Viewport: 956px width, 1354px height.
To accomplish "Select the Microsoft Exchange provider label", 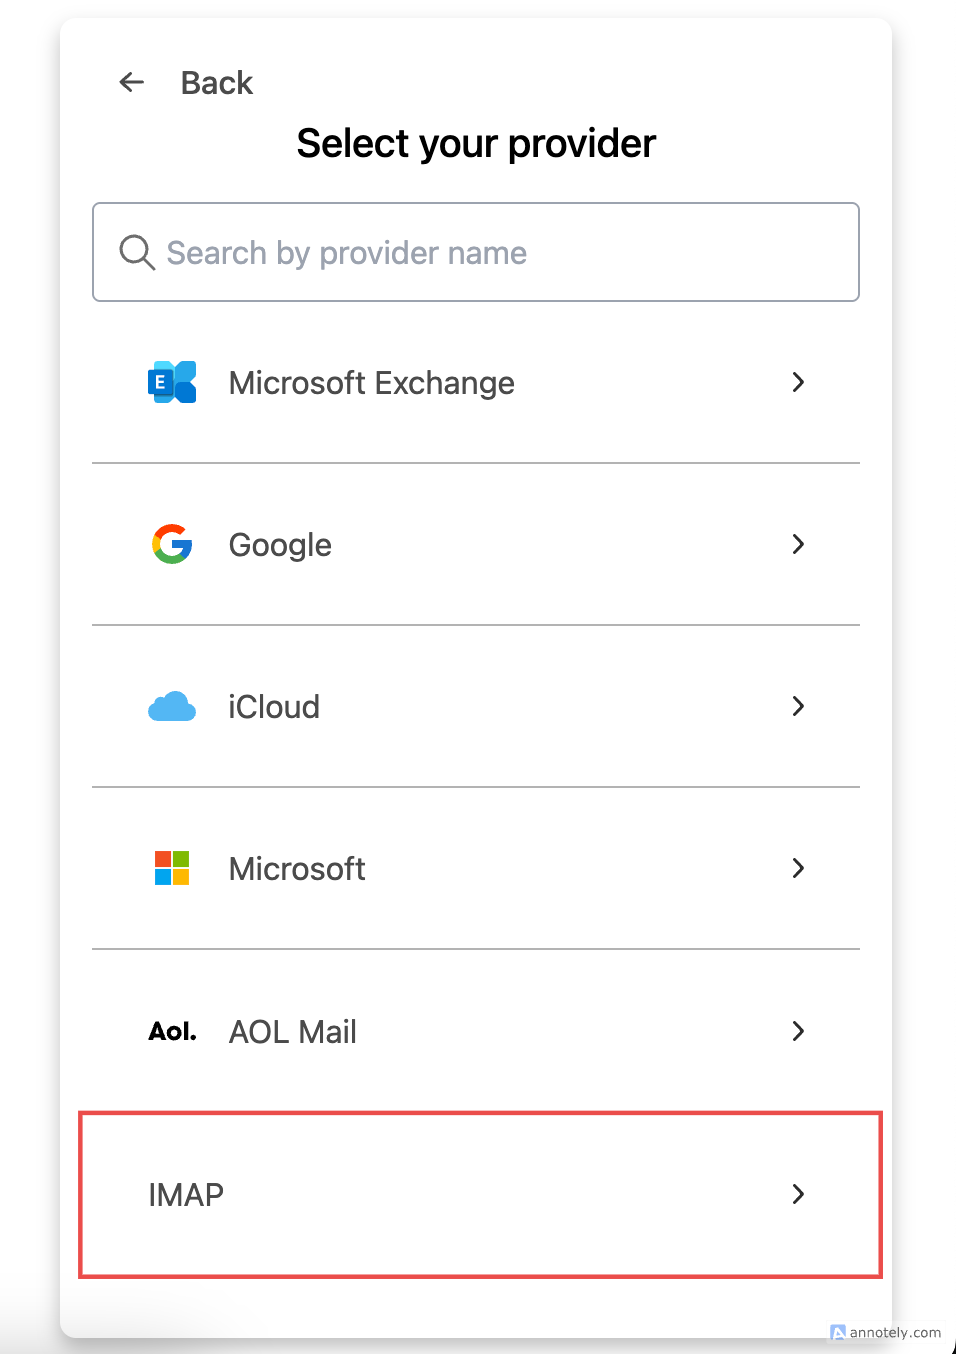I will point(371,383).
